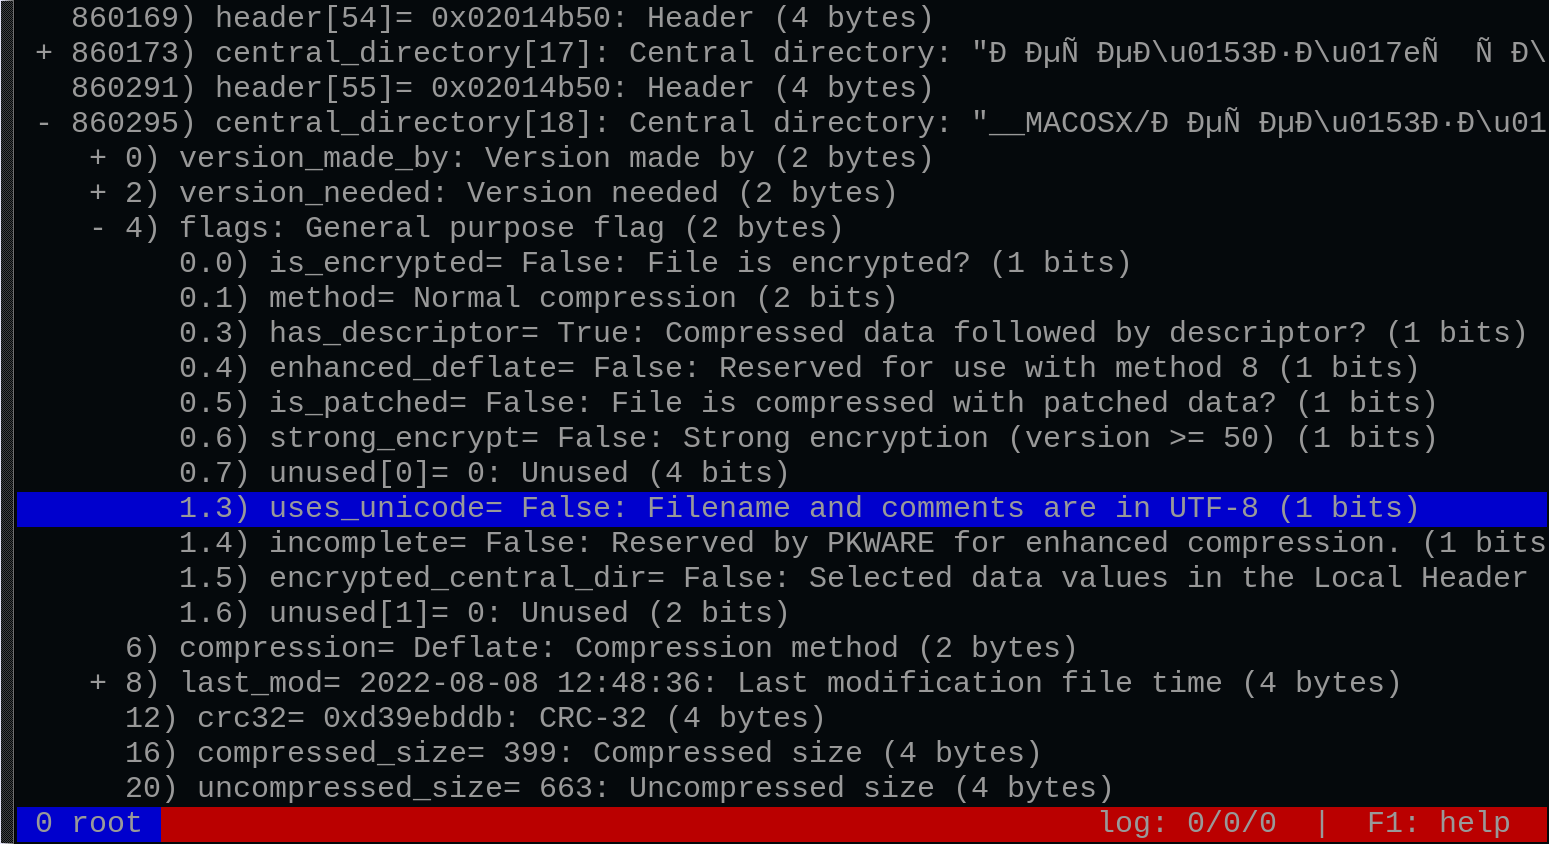
Task: Select crc32 0xd39ebddb field
Action: (x=782, y=718)
